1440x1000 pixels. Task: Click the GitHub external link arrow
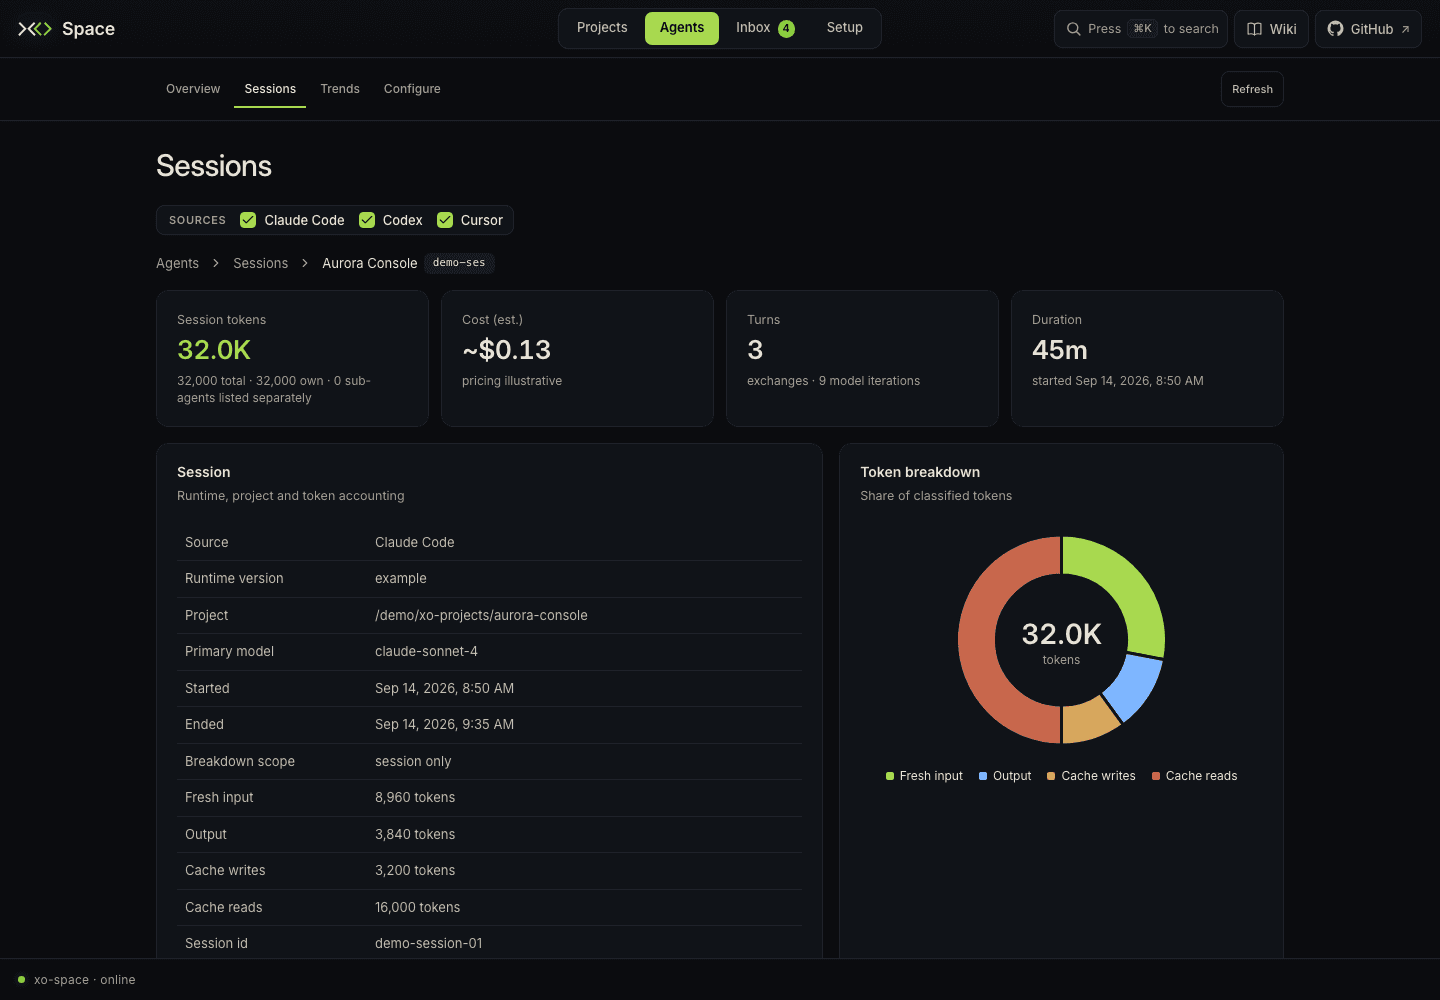click(1405, 29)
